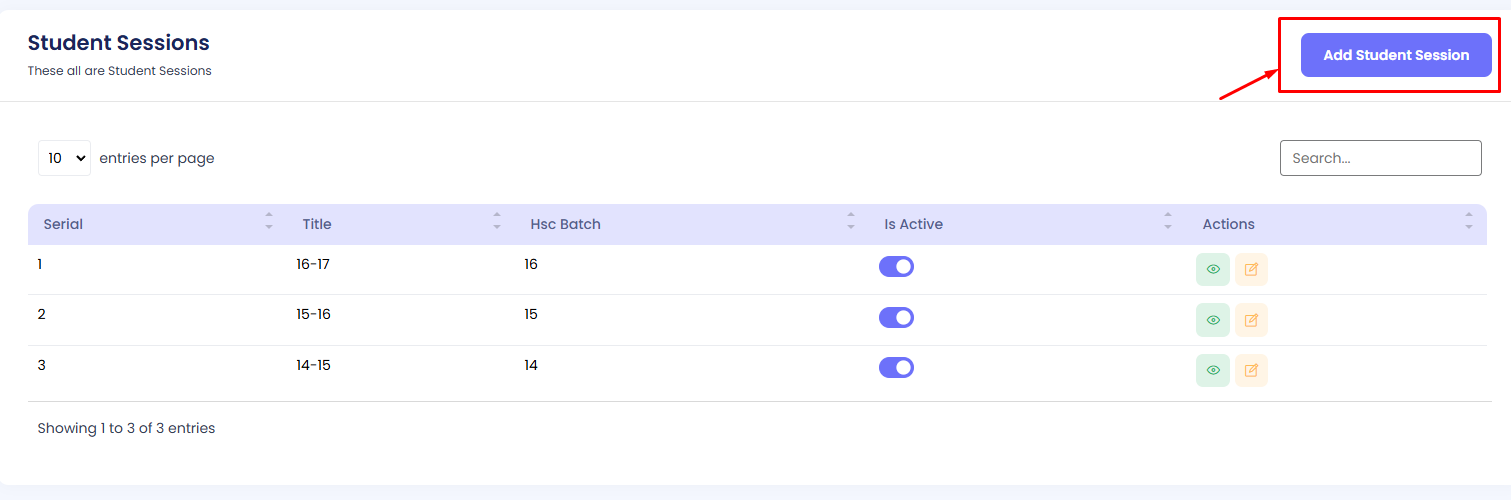Image resolution: width=1511 pixels, height=500 pixels.
Task: Sort table by Title column arrows
Action: coord(496,221)
